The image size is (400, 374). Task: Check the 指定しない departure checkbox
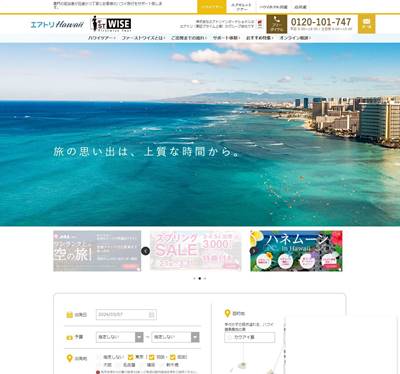click(x=99, y=357)
